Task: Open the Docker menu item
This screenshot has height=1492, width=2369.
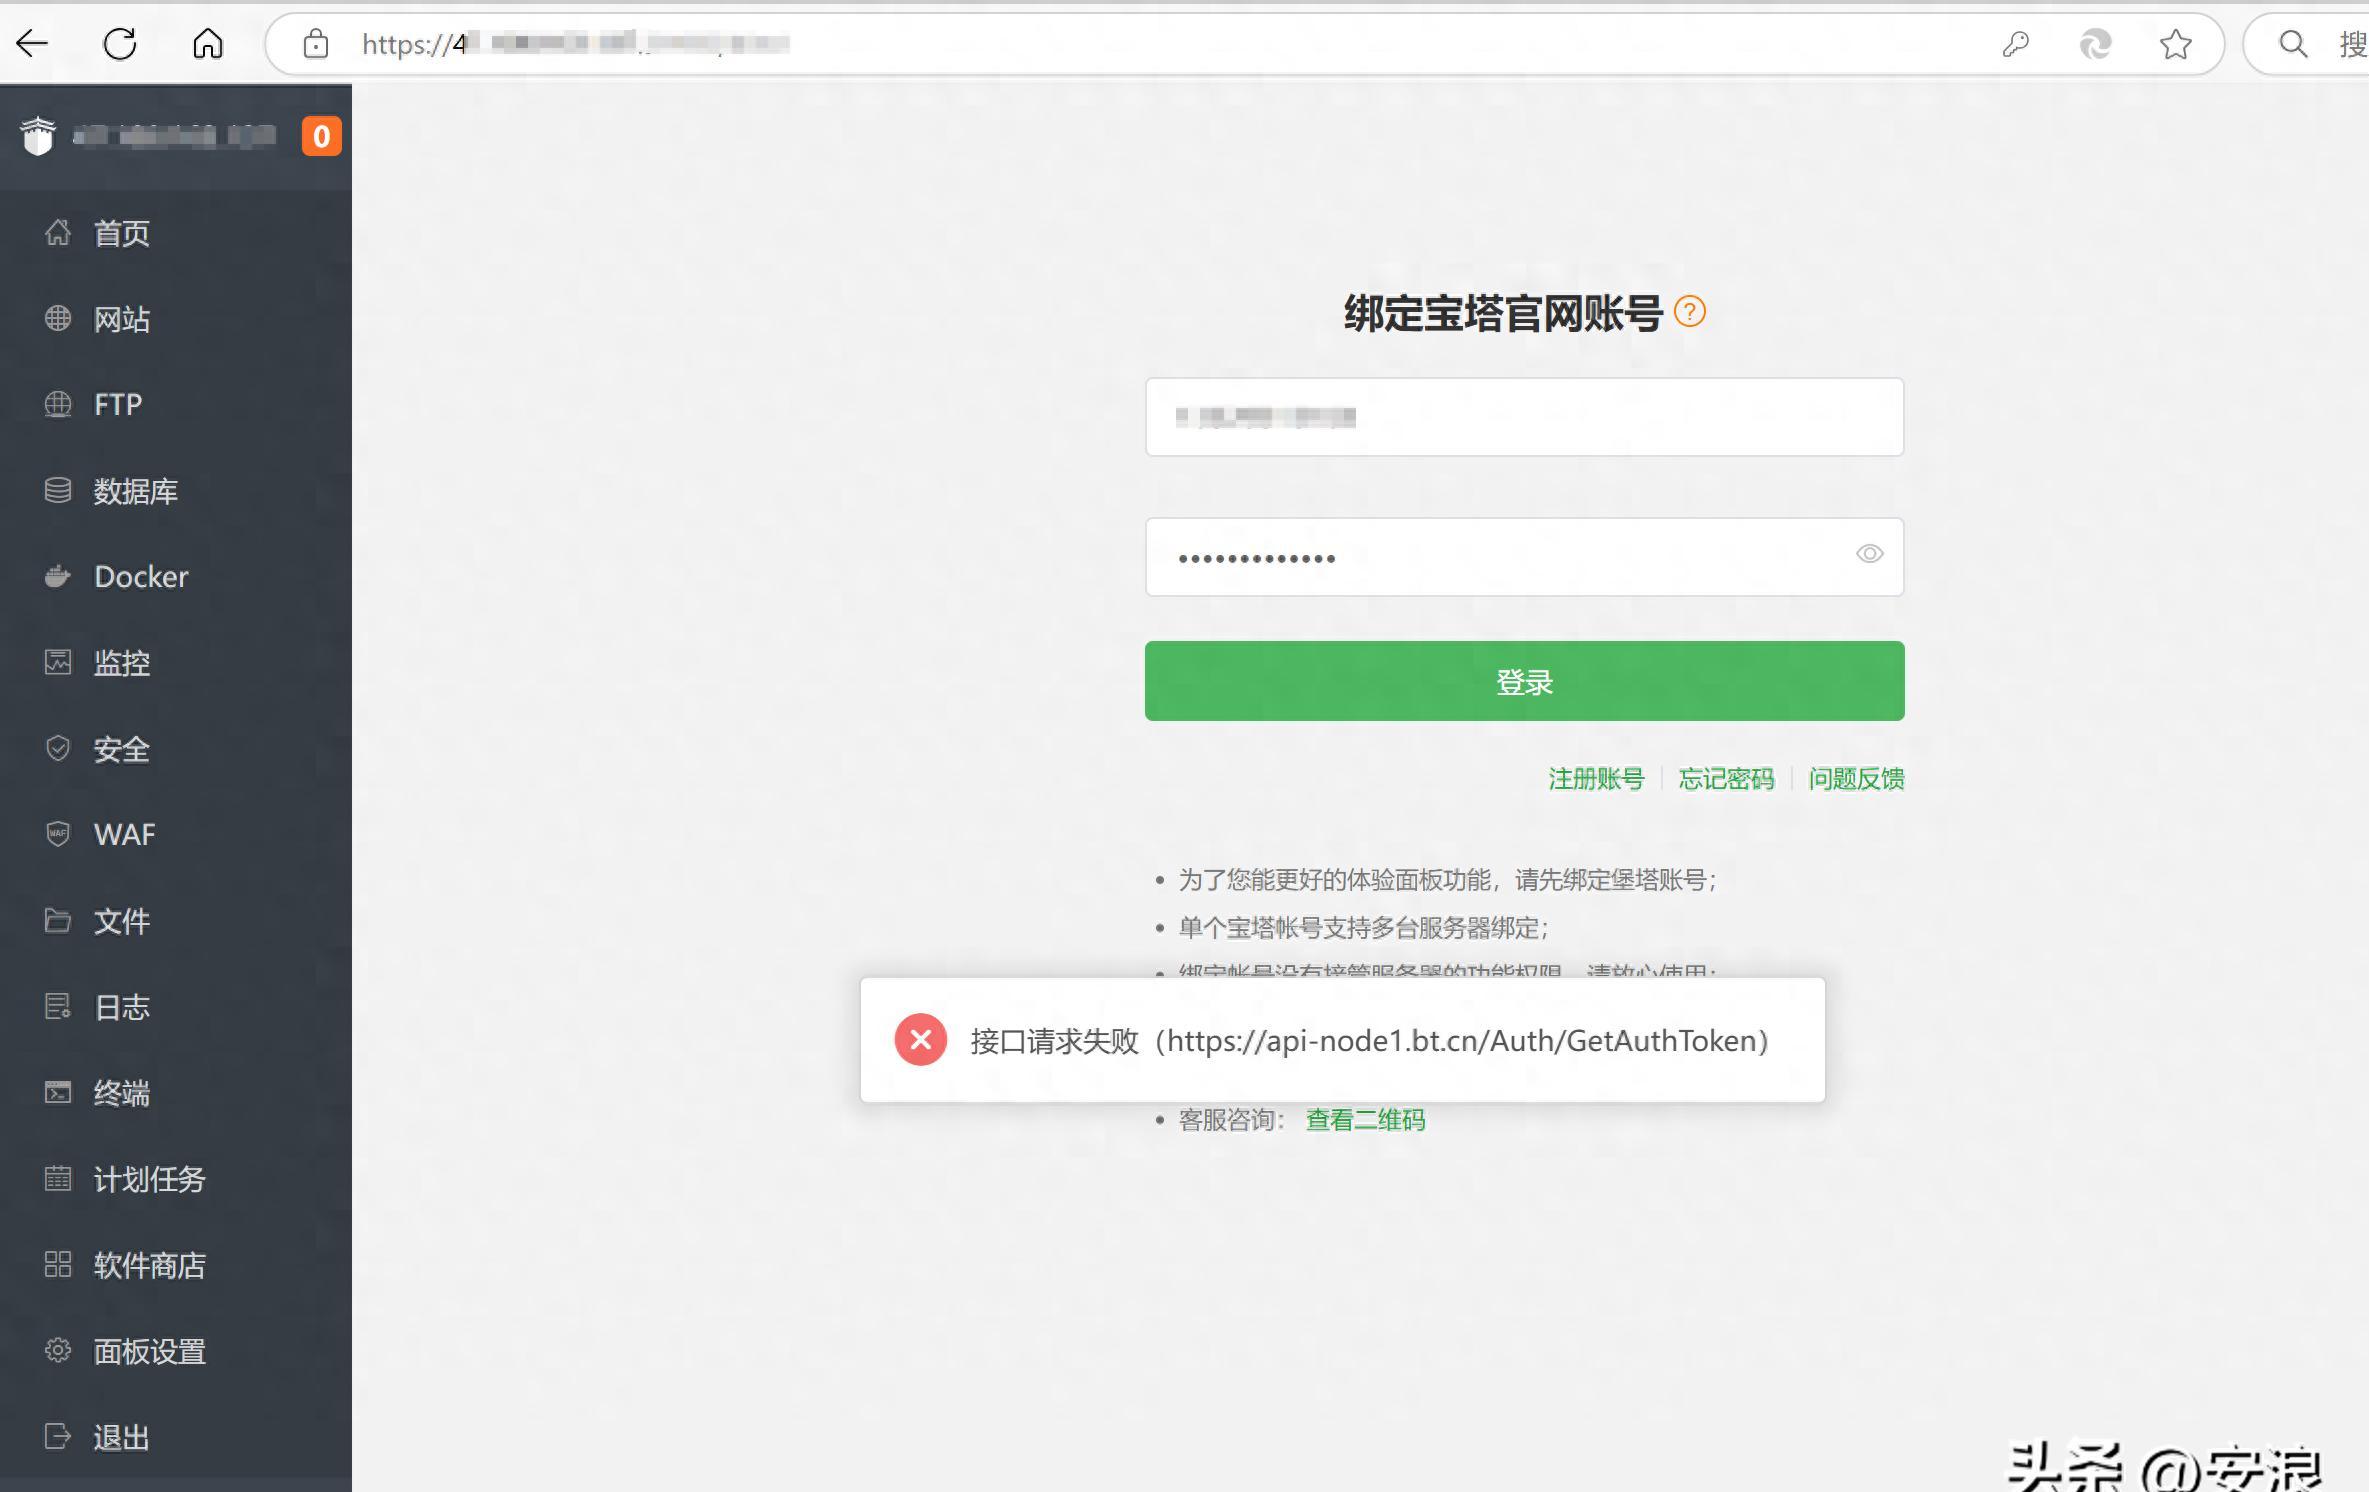Action: click(x=141, y=577)
